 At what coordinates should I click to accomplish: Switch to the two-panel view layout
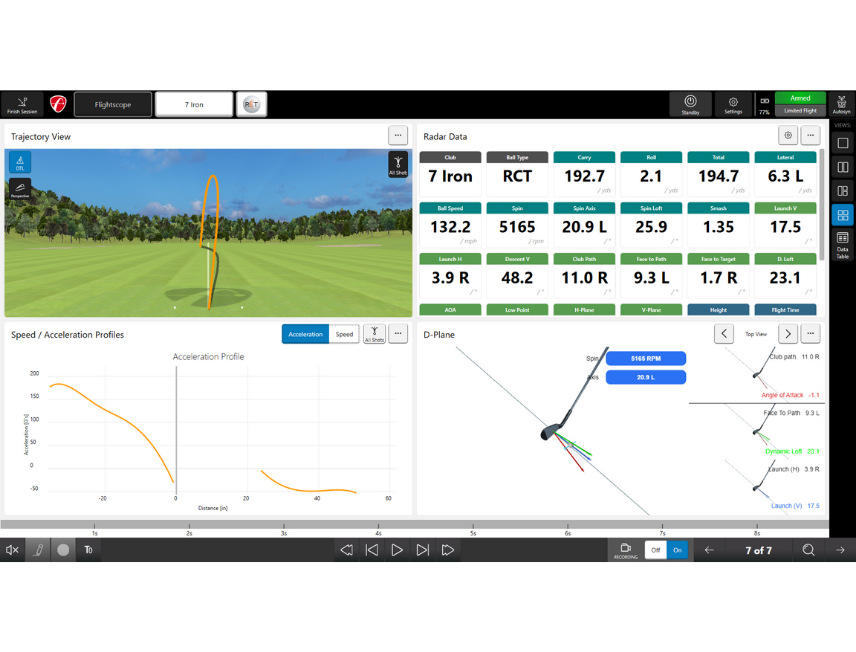843,167
